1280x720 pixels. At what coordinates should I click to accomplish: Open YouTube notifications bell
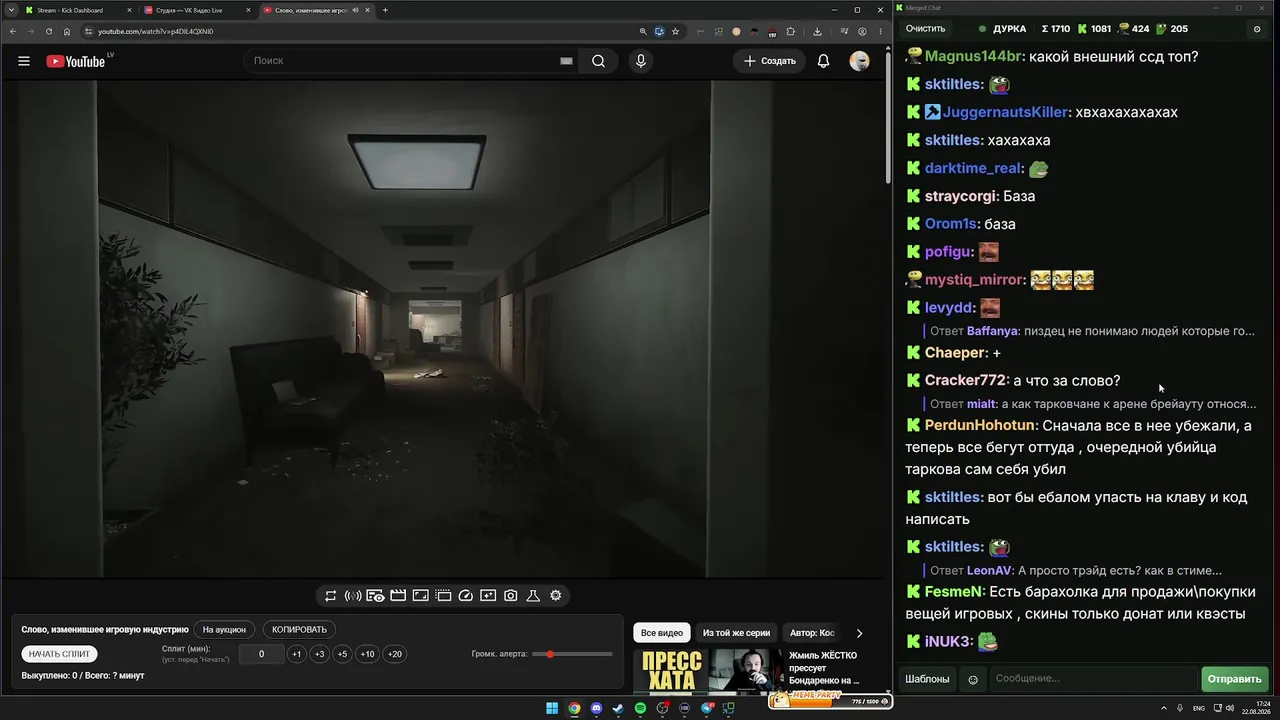tap(823, 61)
